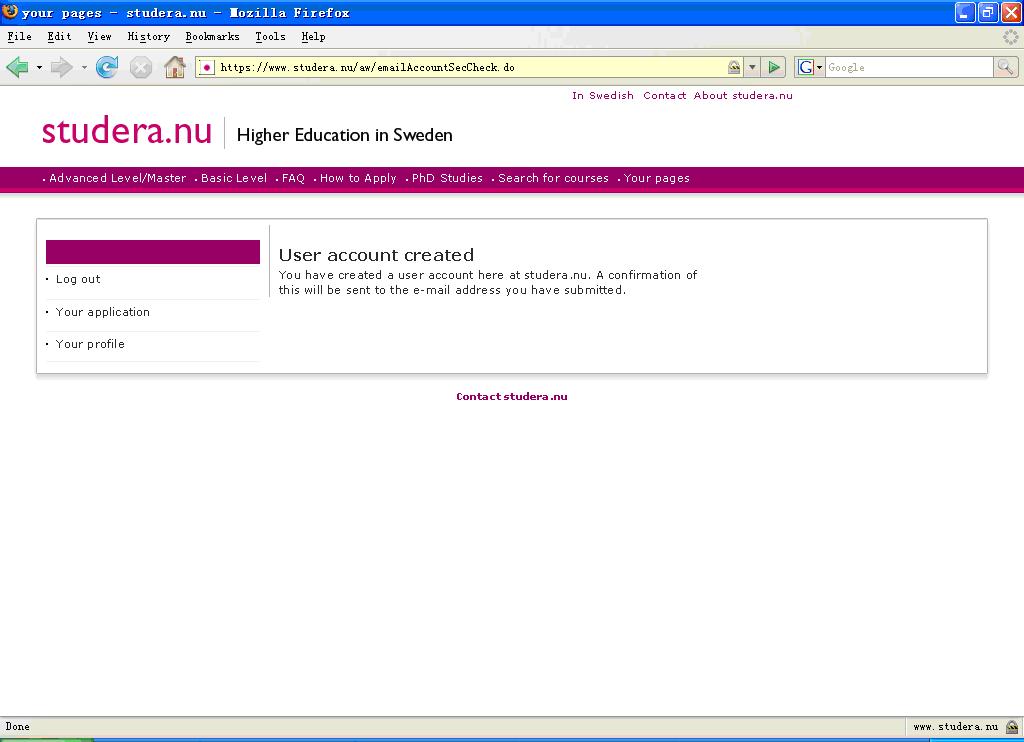Open the Bookmarks menu
This screenshot has width=1024, height=742.
point(212,37)
